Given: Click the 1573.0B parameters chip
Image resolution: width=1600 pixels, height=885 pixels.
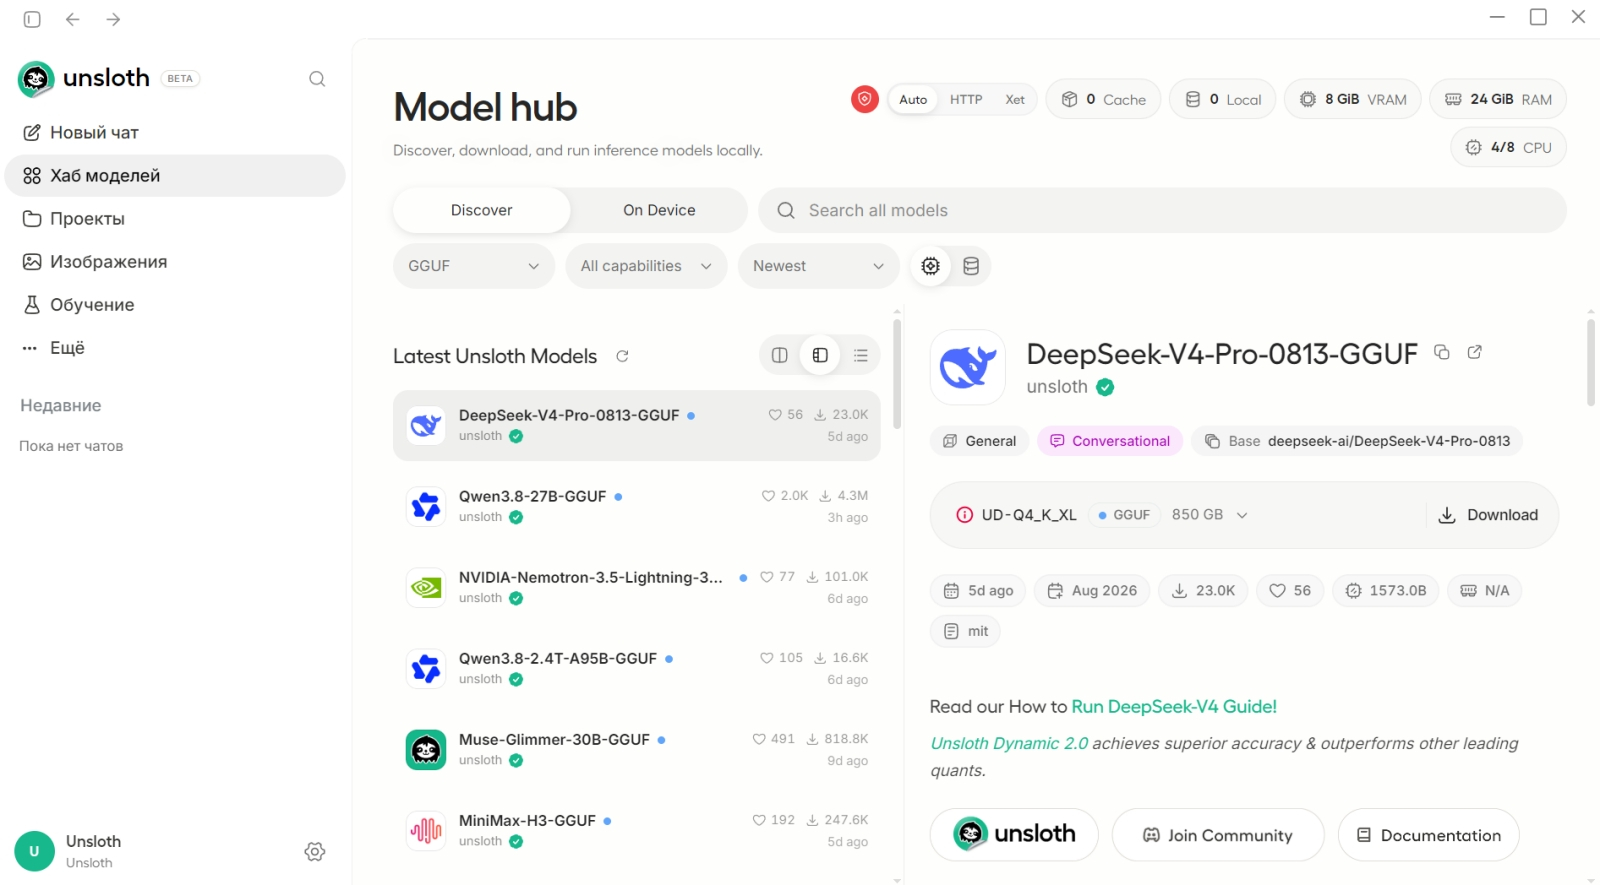Looking at the screenshot, I should (x=1386, y=591).
